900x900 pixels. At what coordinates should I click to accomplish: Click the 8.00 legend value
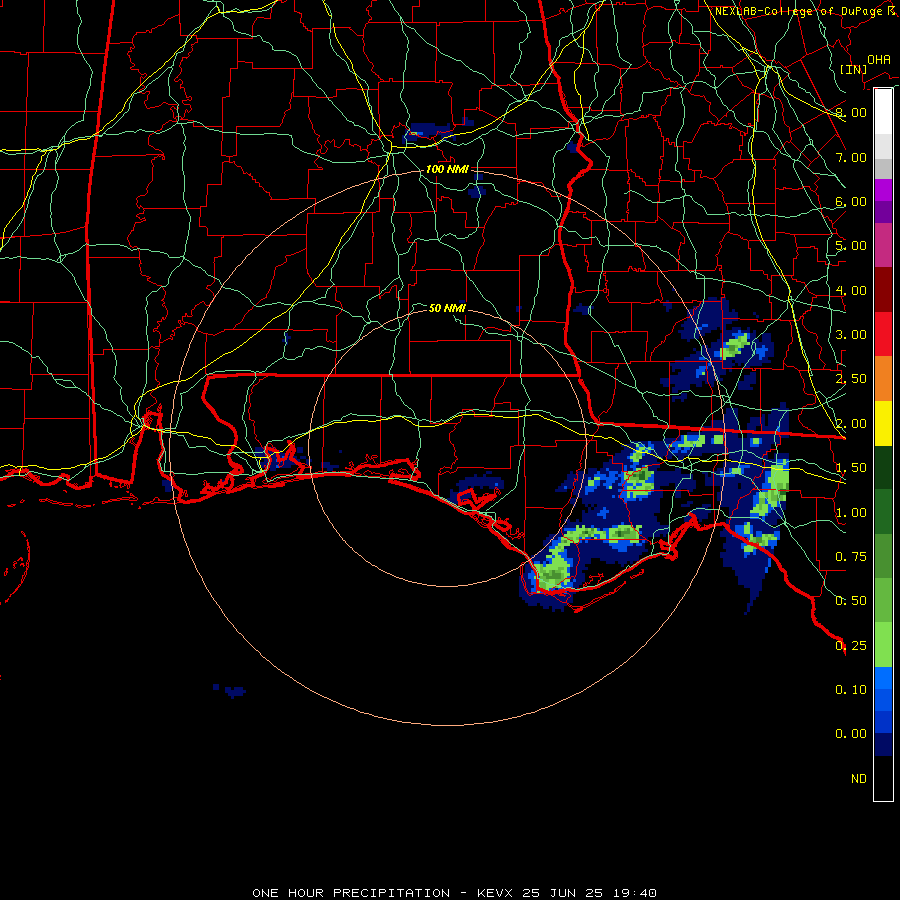pos(851,112)
